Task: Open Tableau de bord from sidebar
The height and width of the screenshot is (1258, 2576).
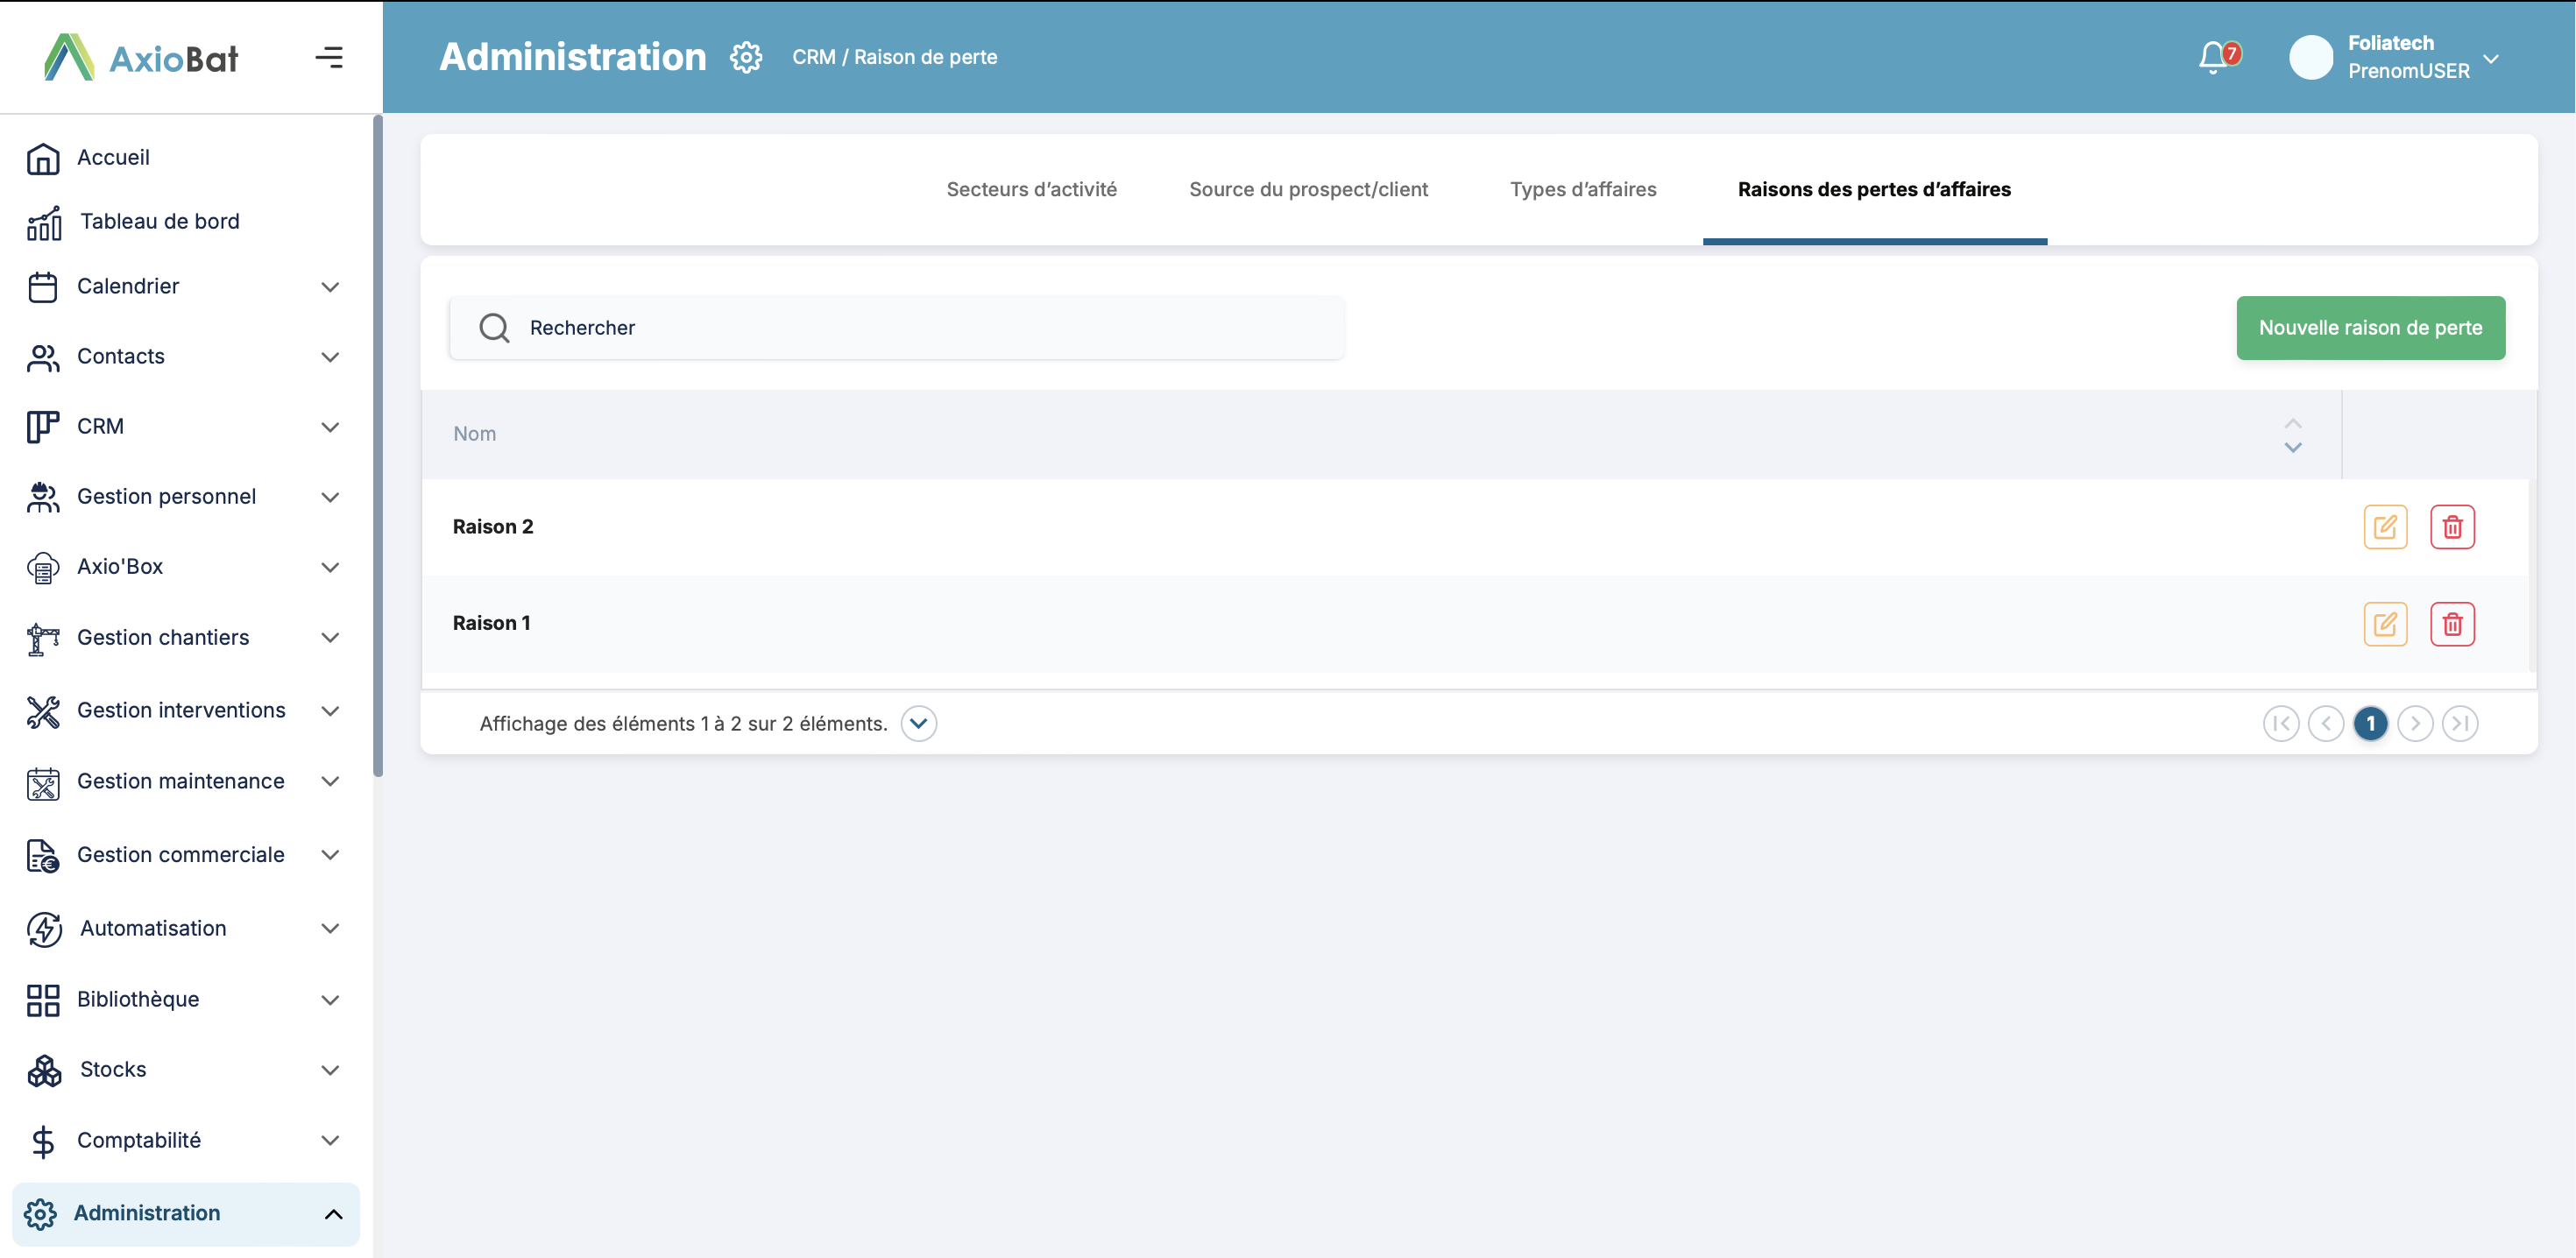Action: [x=159, y=221]
